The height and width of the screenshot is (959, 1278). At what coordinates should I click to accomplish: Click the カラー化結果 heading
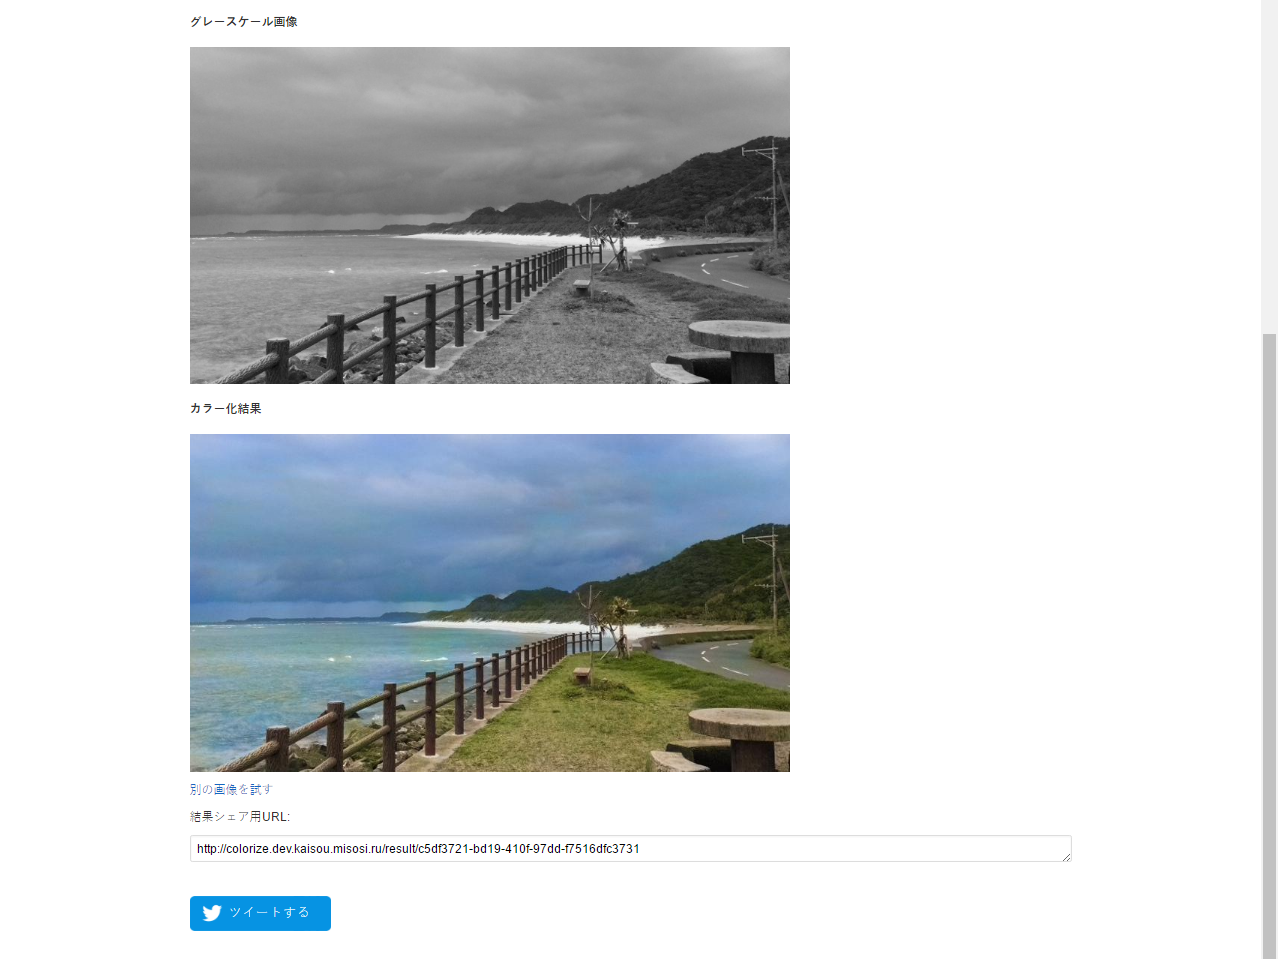tap(226, 409)
